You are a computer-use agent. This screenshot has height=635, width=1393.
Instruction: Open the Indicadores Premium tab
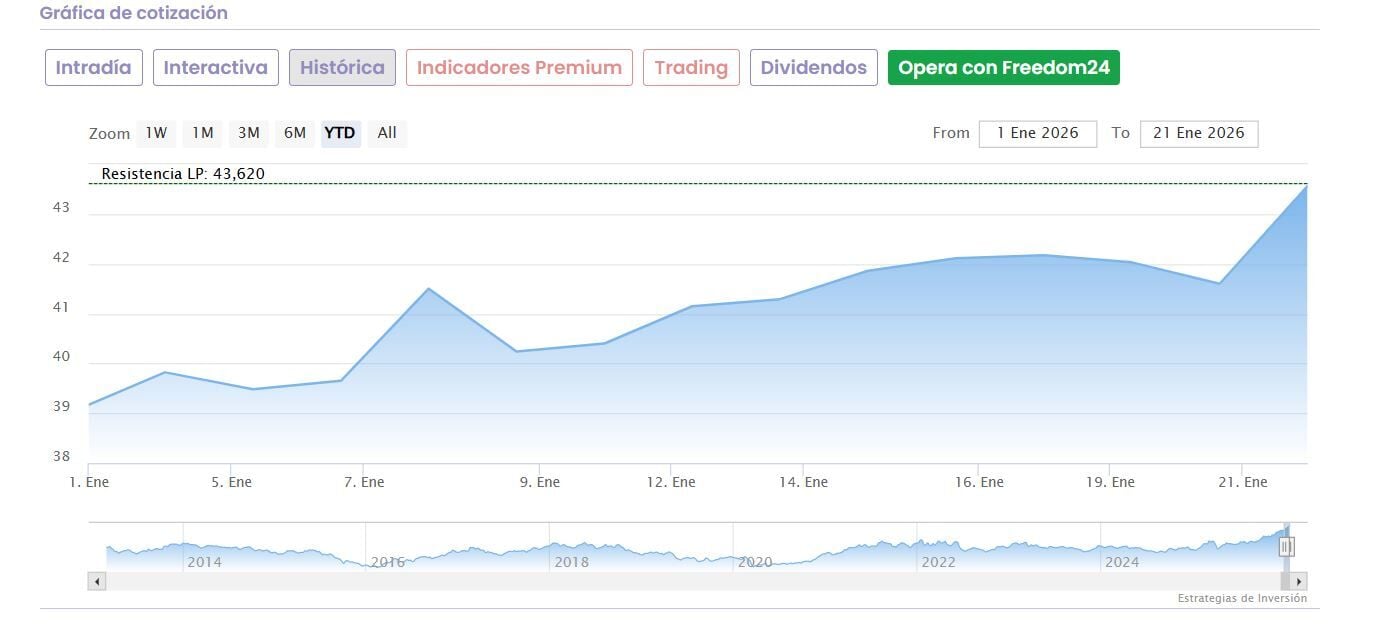519,68
